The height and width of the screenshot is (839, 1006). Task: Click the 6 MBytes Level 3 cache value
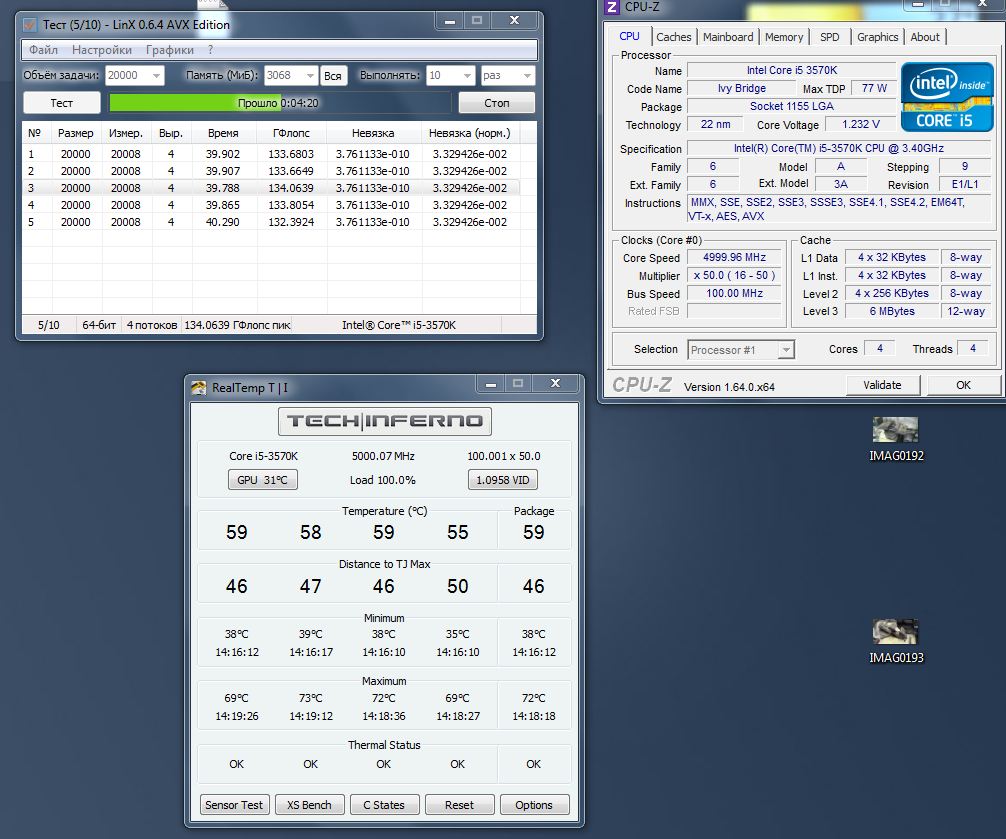click(892, 311)
